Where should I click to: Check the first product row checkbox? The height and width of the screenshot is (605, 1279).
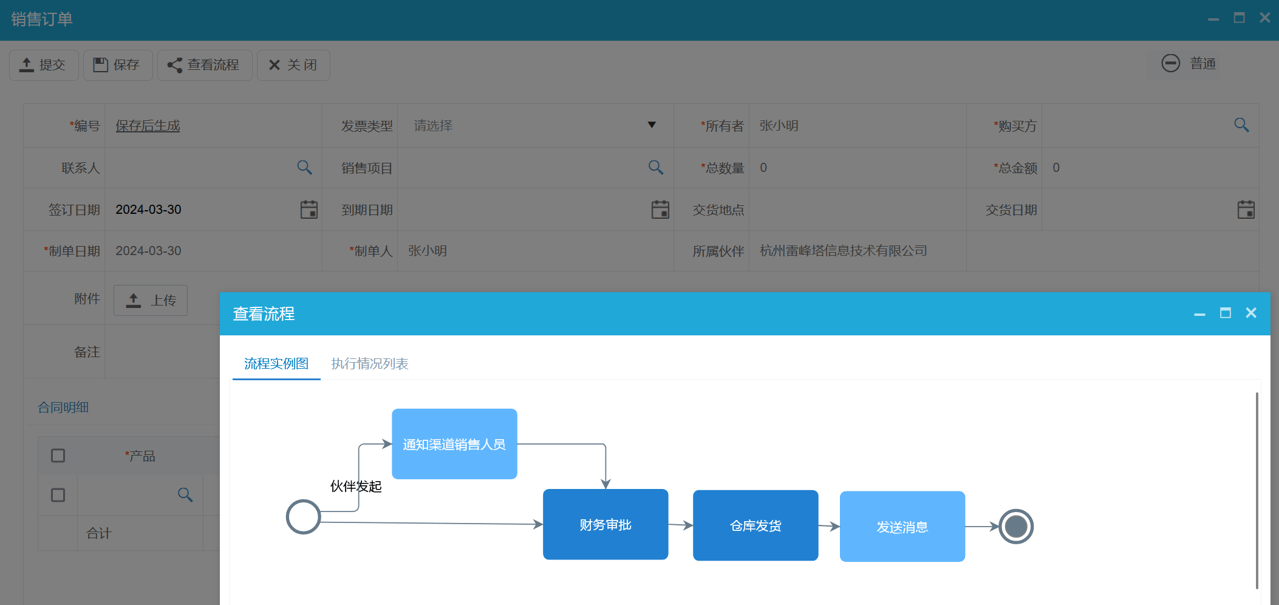coord(57,494)
